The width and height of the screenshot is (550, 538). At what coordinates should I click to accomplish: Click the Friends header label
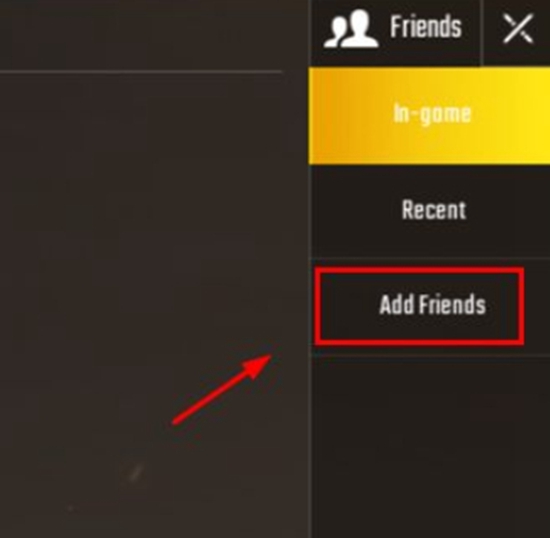click(x=426, y=27)
